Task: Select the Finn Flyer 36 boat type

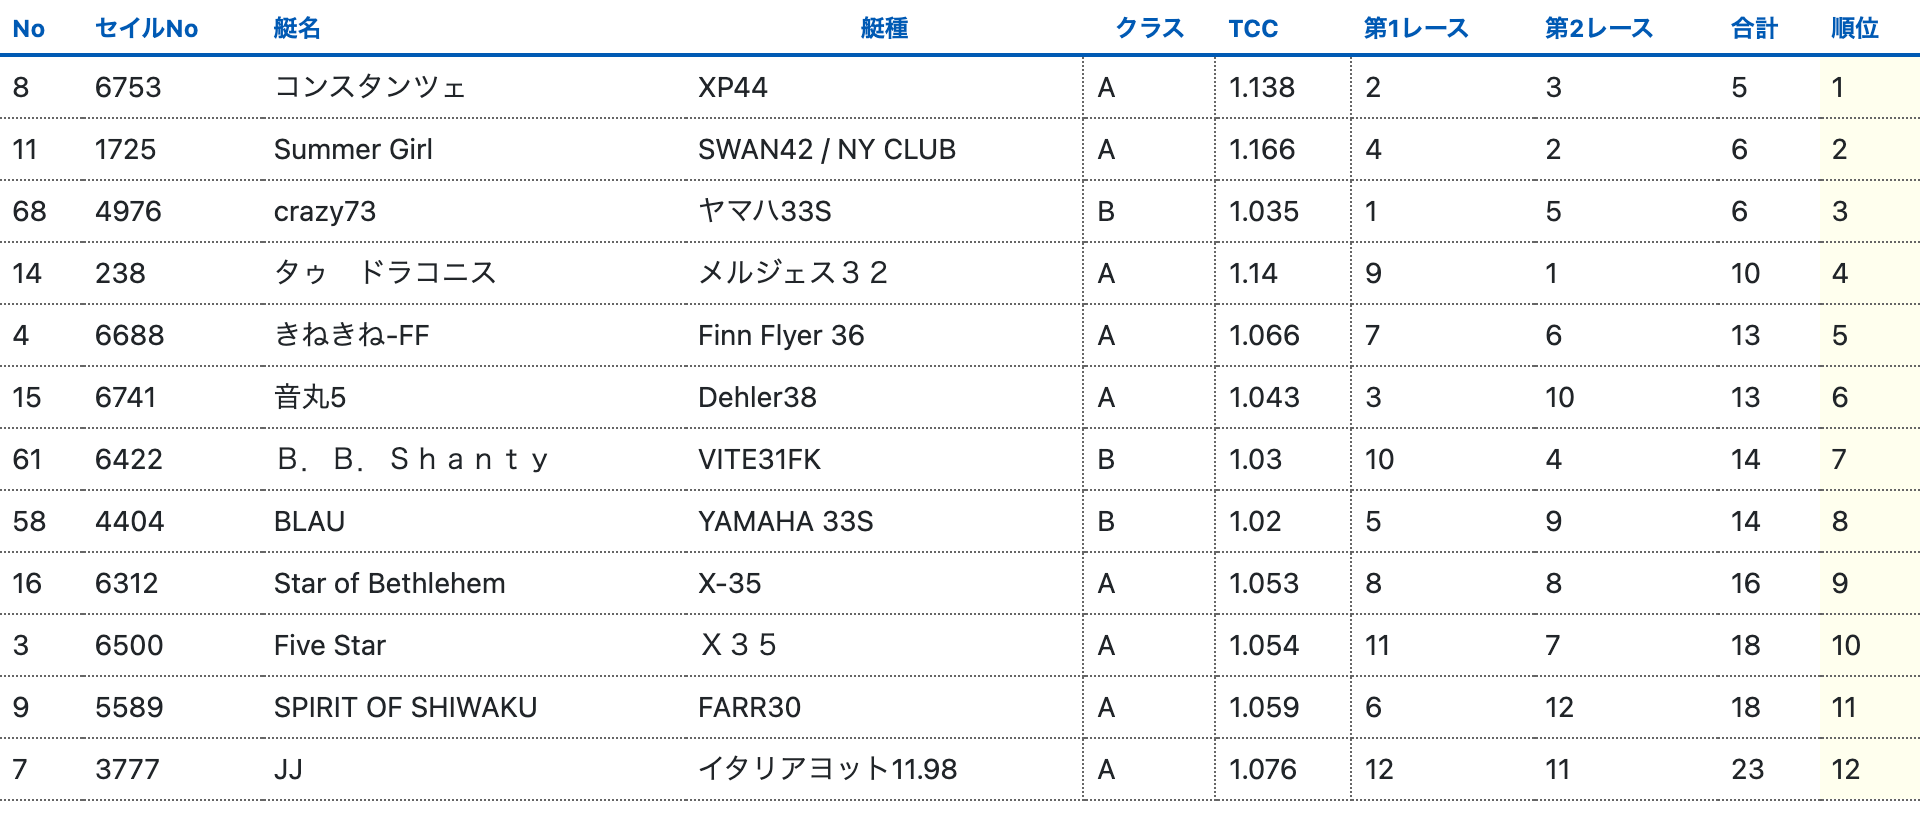Action: pyautogui.click(x=781, y=335)
